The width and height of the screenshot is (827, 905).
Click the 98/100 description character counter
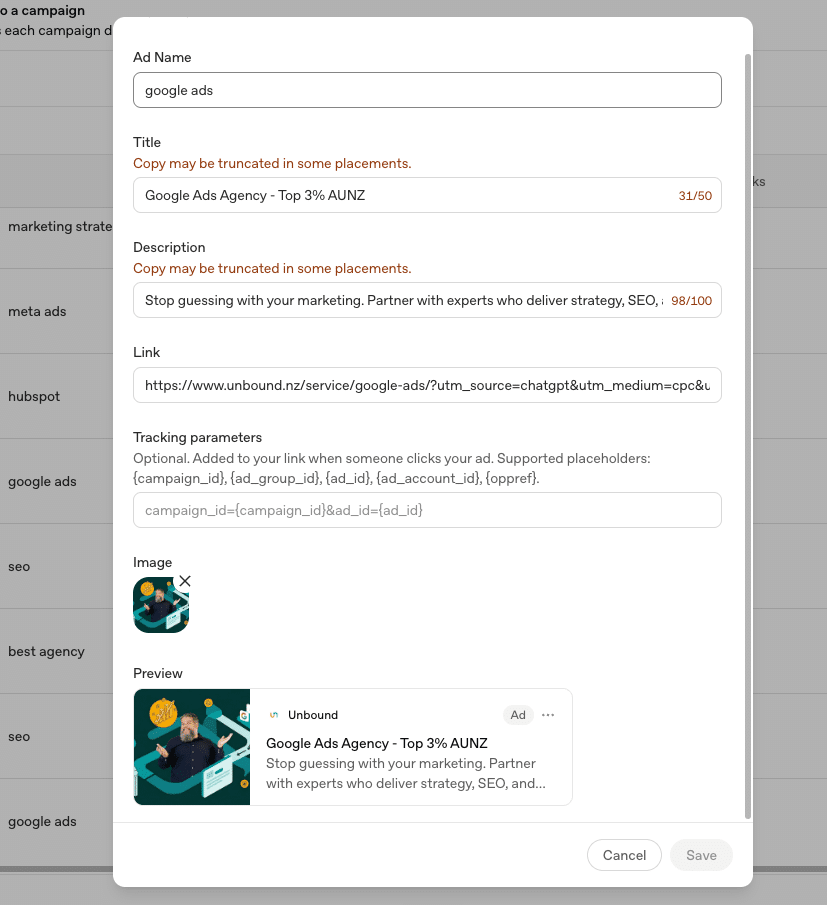click(691, 301)
